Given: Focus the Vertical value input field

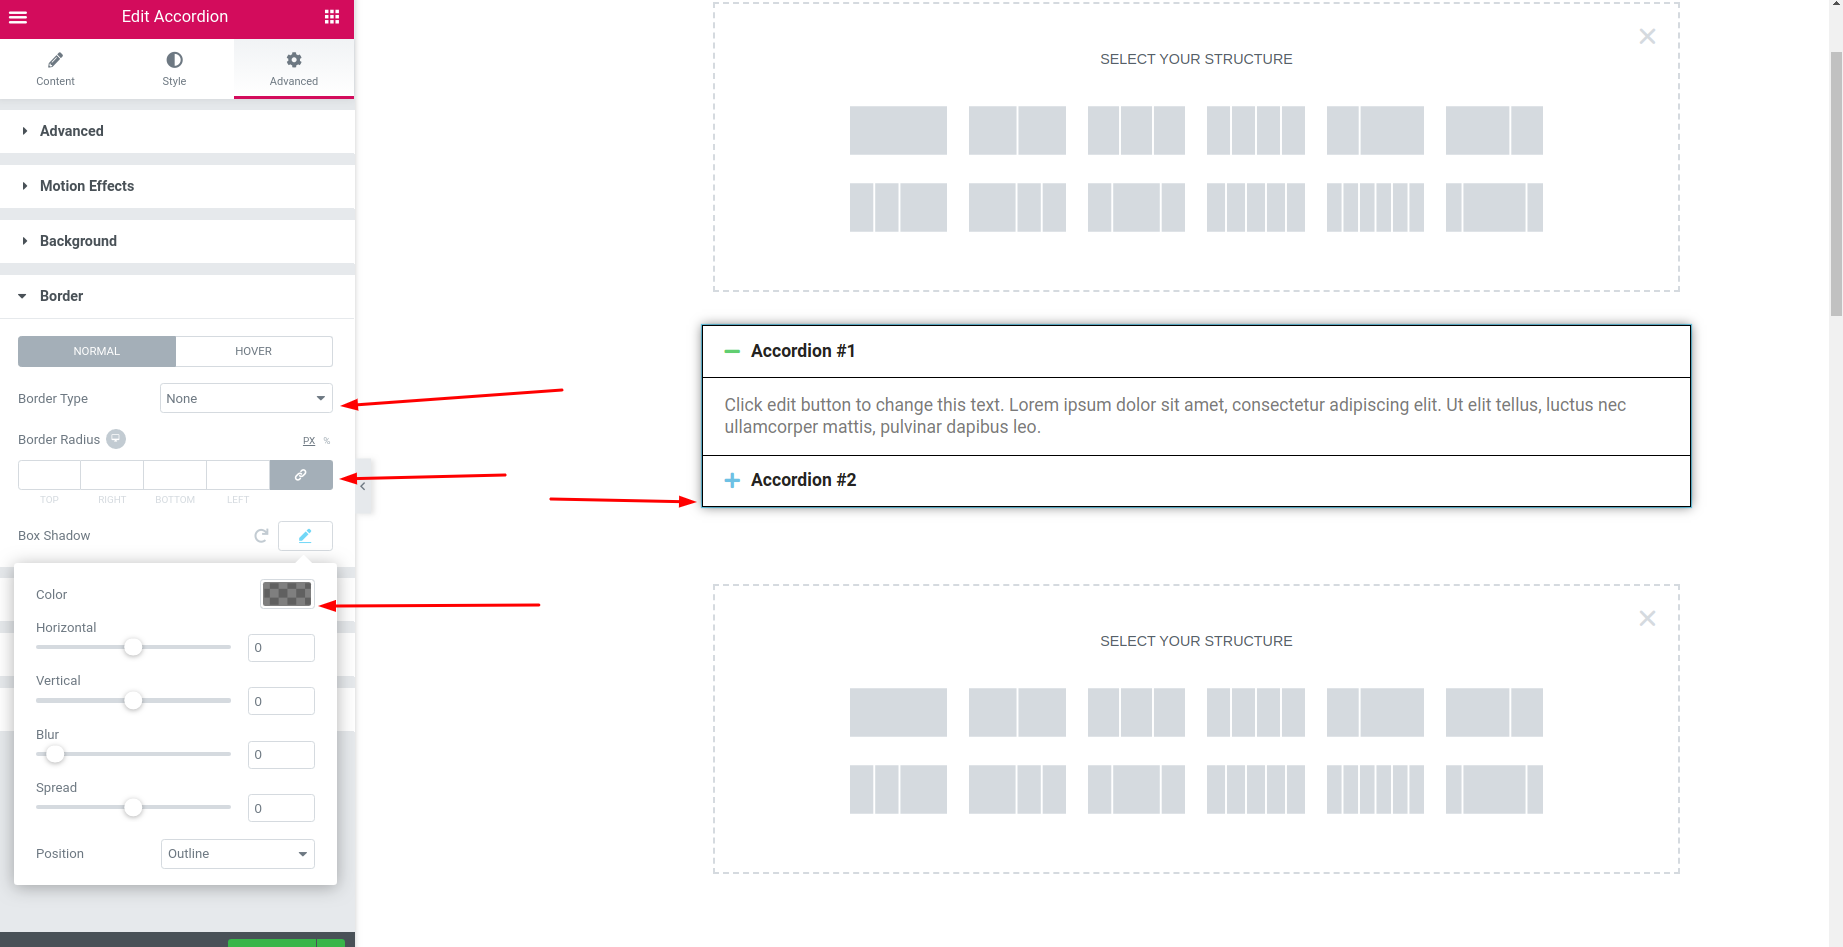Looking at the screenshot, I should (281, 701).
